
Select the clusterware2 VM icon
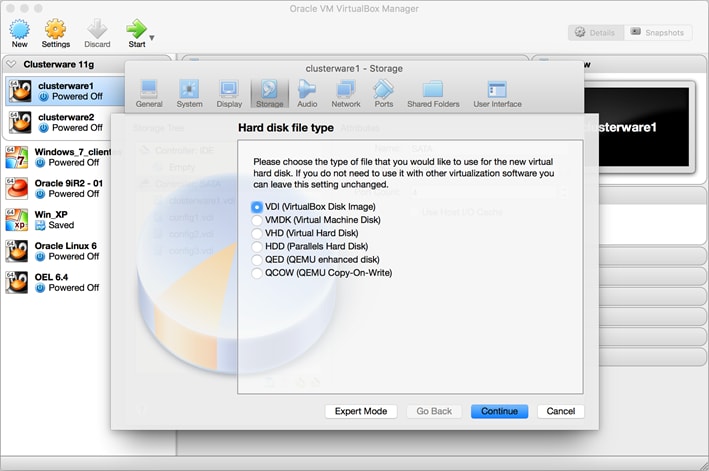tap(20, 122)
